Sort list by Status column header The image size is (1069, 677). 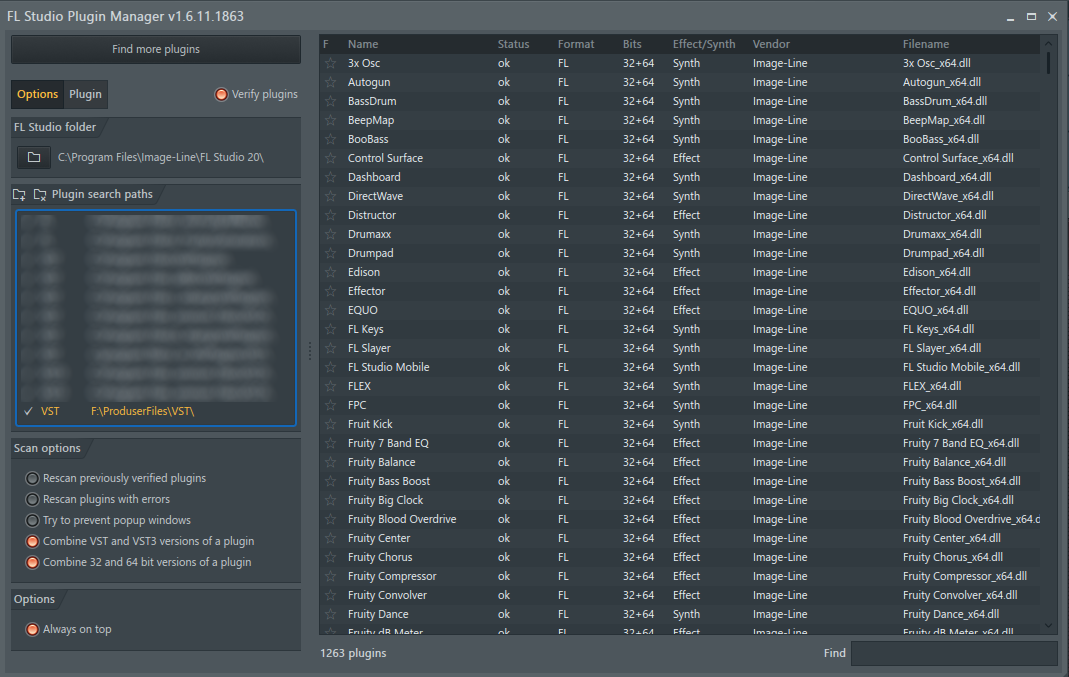(x=513, y=44)
